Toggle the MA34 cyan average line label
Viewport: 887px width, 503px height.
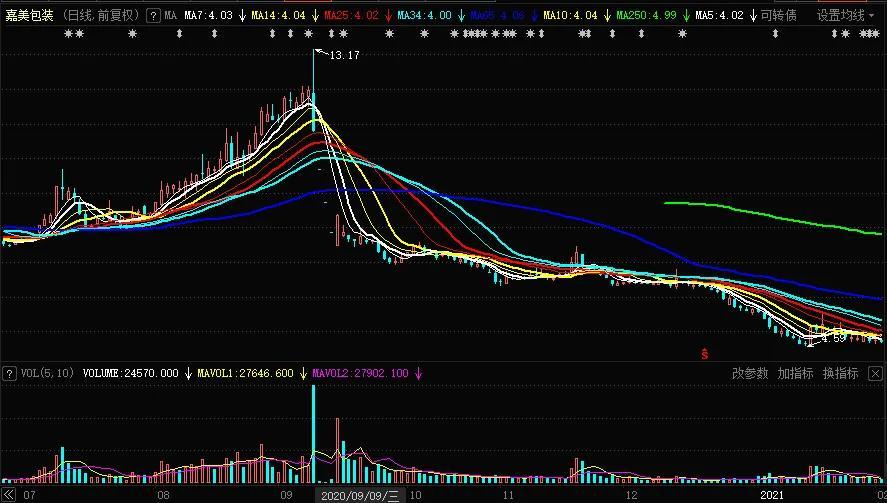[x=424, y=16]
